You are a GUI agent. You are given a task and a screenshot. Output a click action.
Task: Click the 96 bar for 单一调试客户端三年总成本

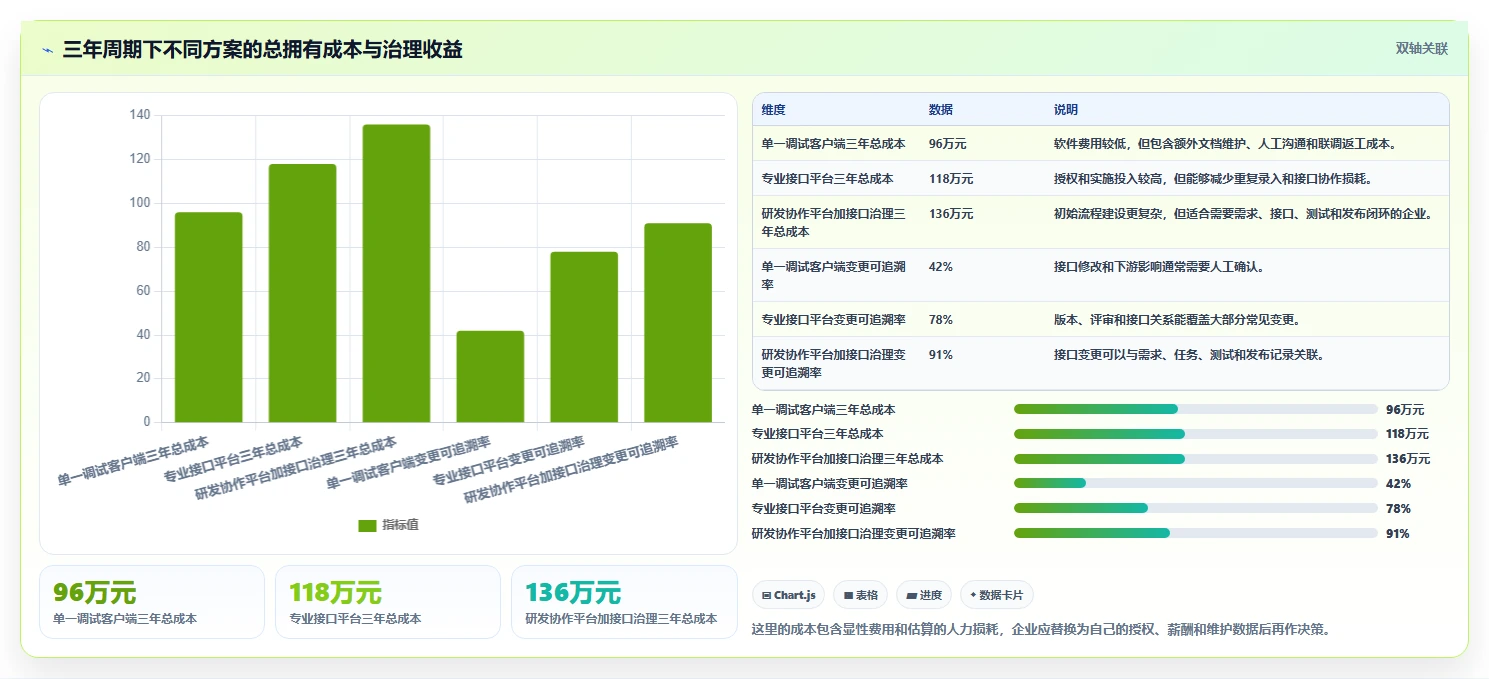pos(208,317)
